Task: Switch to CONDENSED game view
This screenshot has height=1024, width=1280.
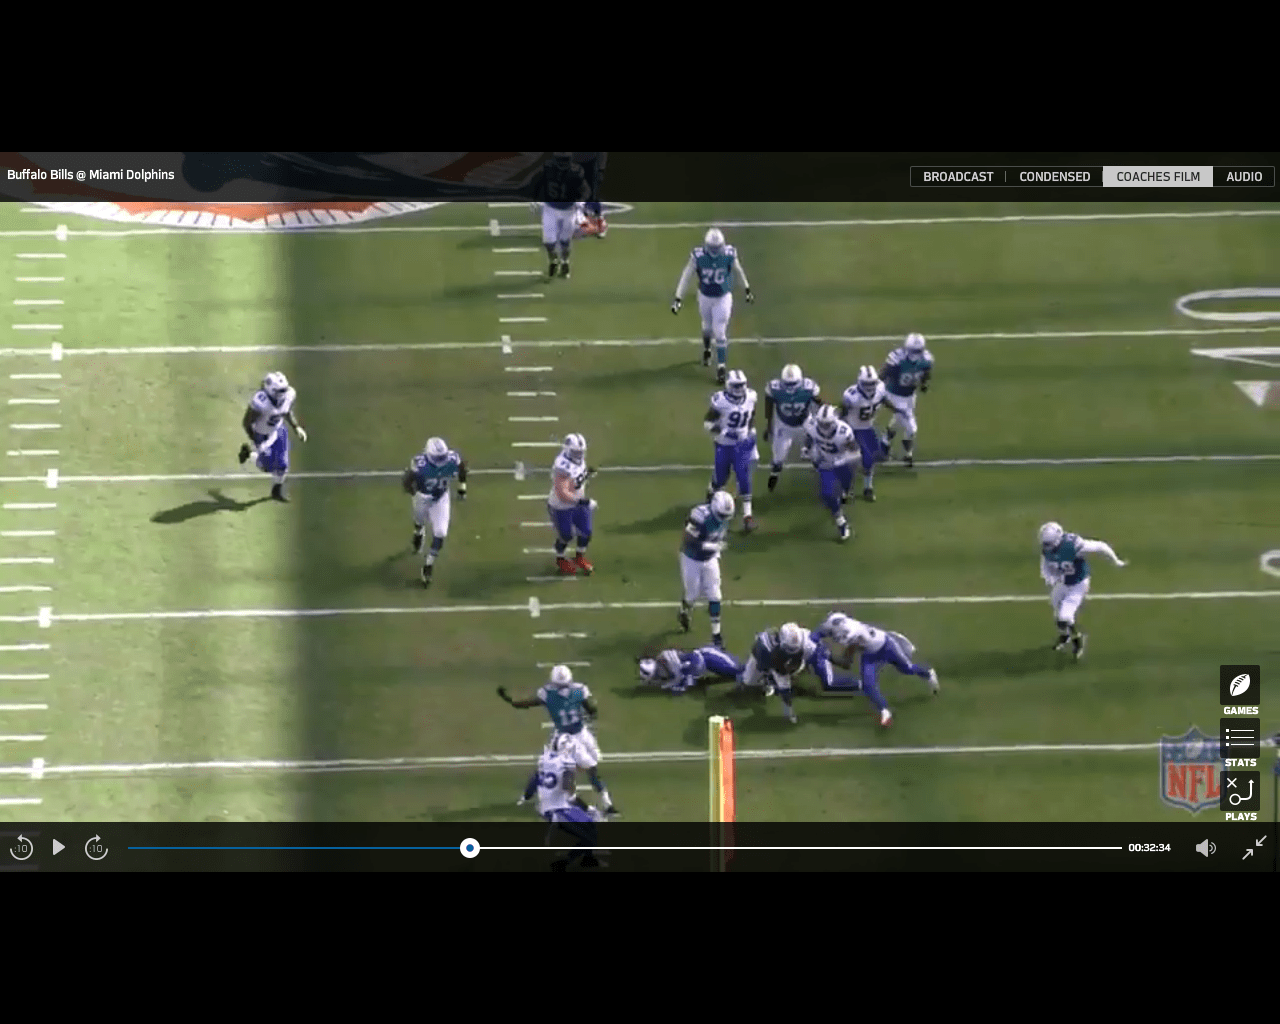Action: (1054, 176)
